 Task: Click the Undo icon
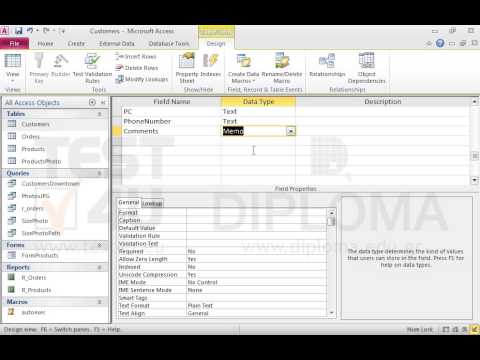coord(30,31)
